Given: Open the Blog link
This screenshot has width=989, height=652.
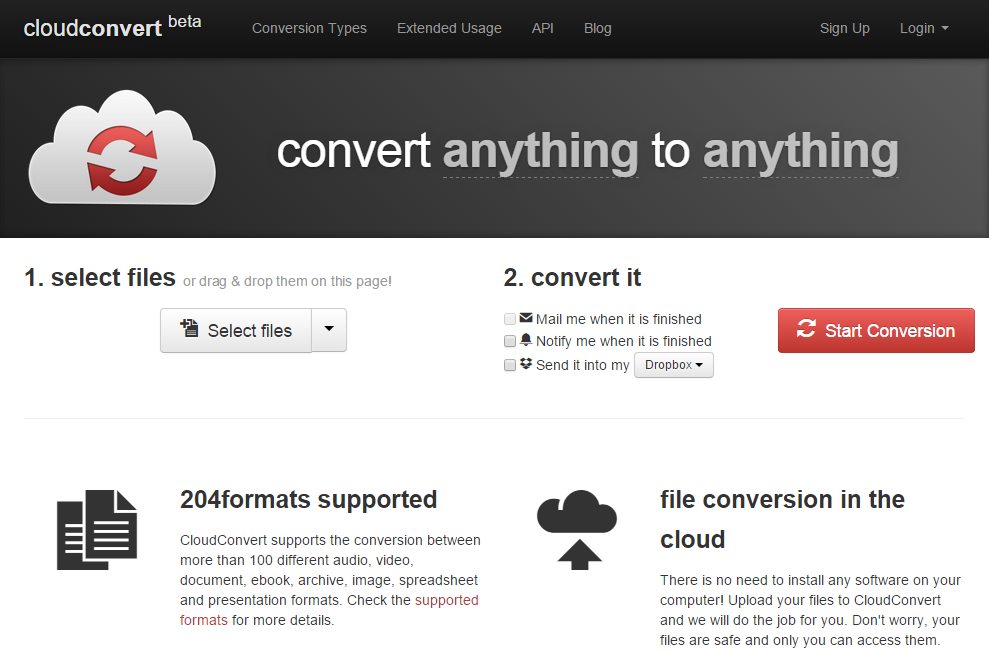Looking at the screenshot, I should coord(597,28).
